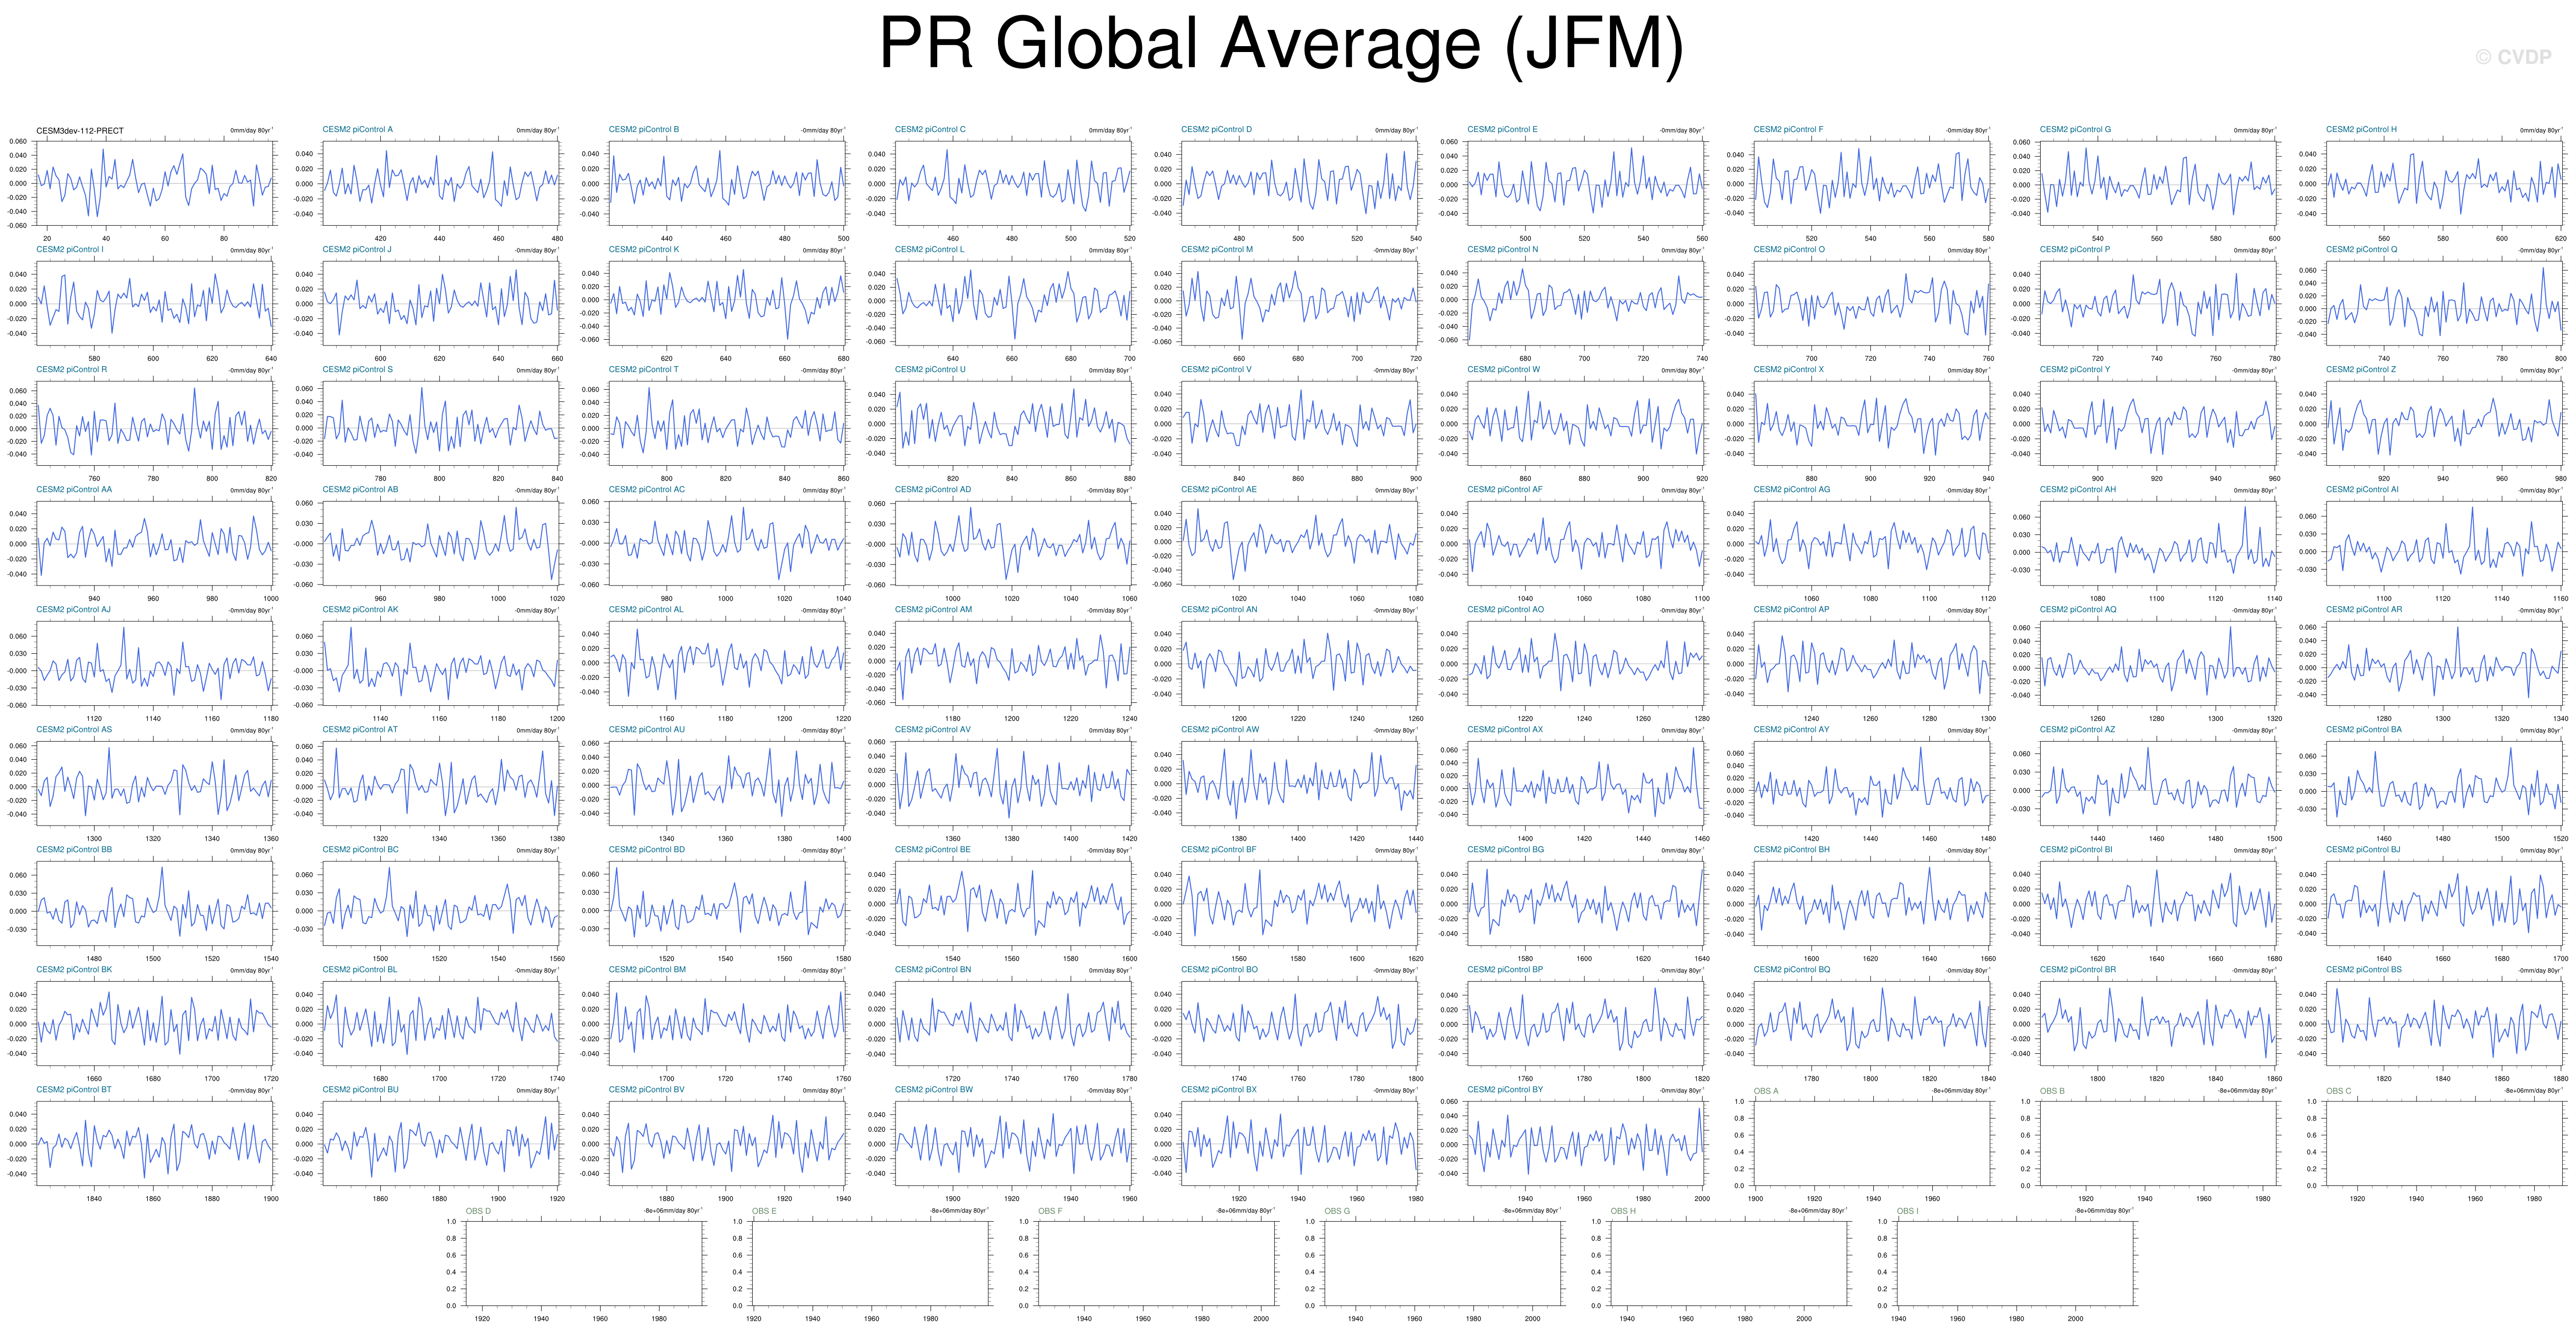The width and height of the screenshot is (2576, 1336).
Task: Select the 'CESM2 piControl AS' label
Action: 74,730
